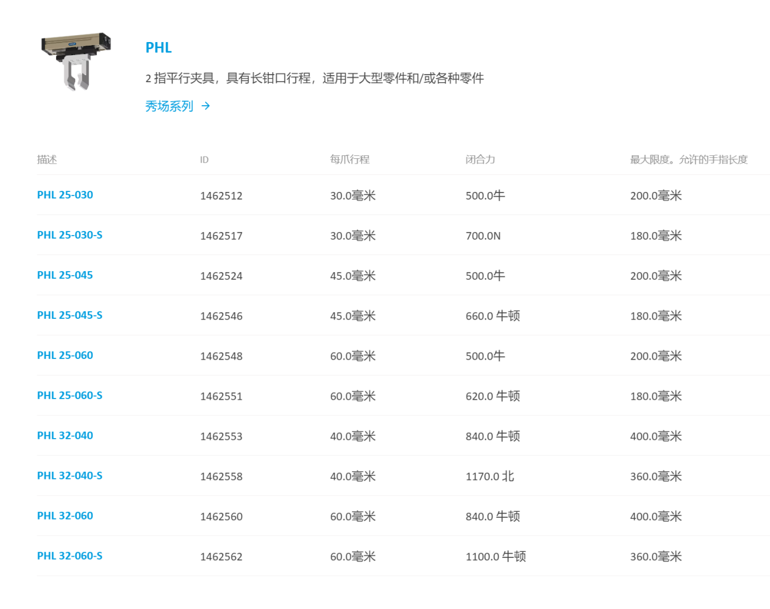This screenshot has height=609, width=770.
Task: Open the PHL 32-040-S product link
Action: coord(69,476)
